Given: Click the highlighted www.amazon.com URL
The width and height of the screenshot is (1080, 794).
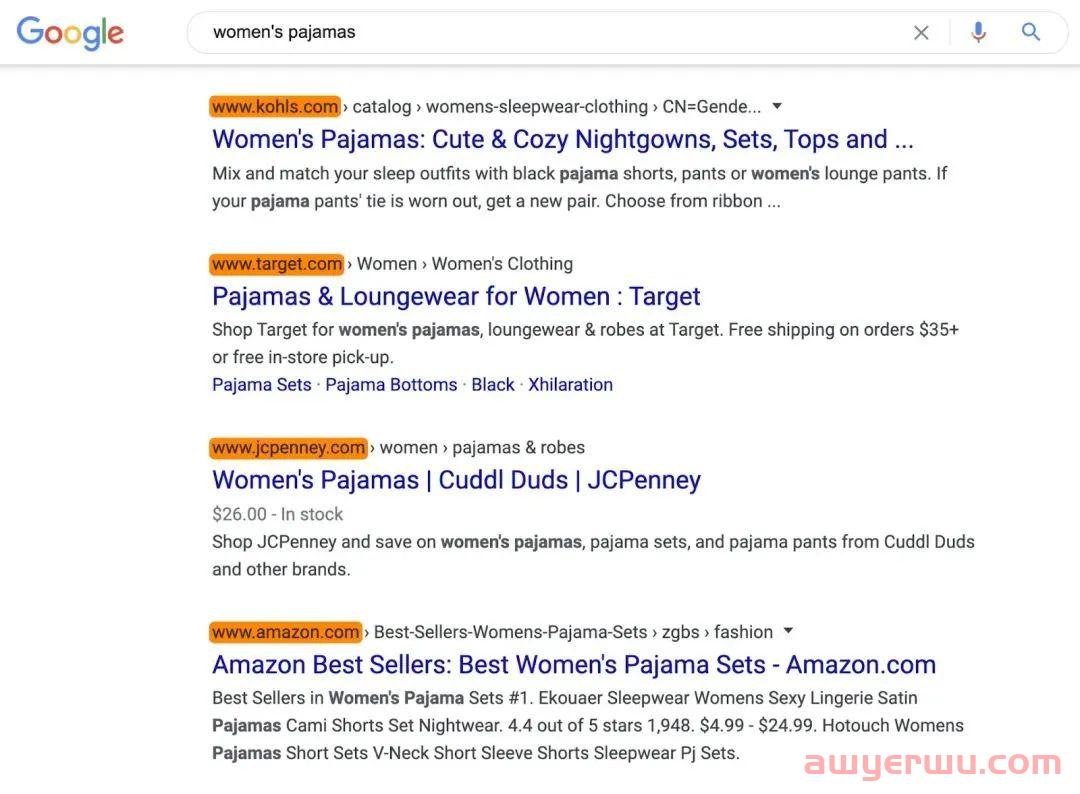Looking at the screenshot, I should click(x=285, y=631).
